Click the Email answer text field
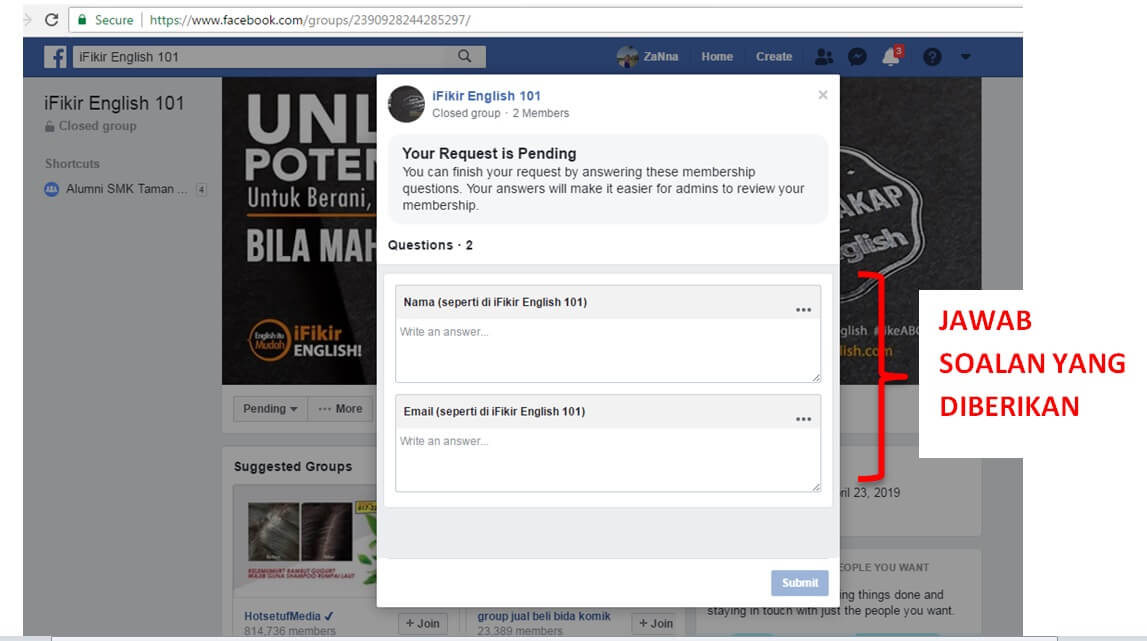Screen dimensions: 1147x641 (608, 460)
